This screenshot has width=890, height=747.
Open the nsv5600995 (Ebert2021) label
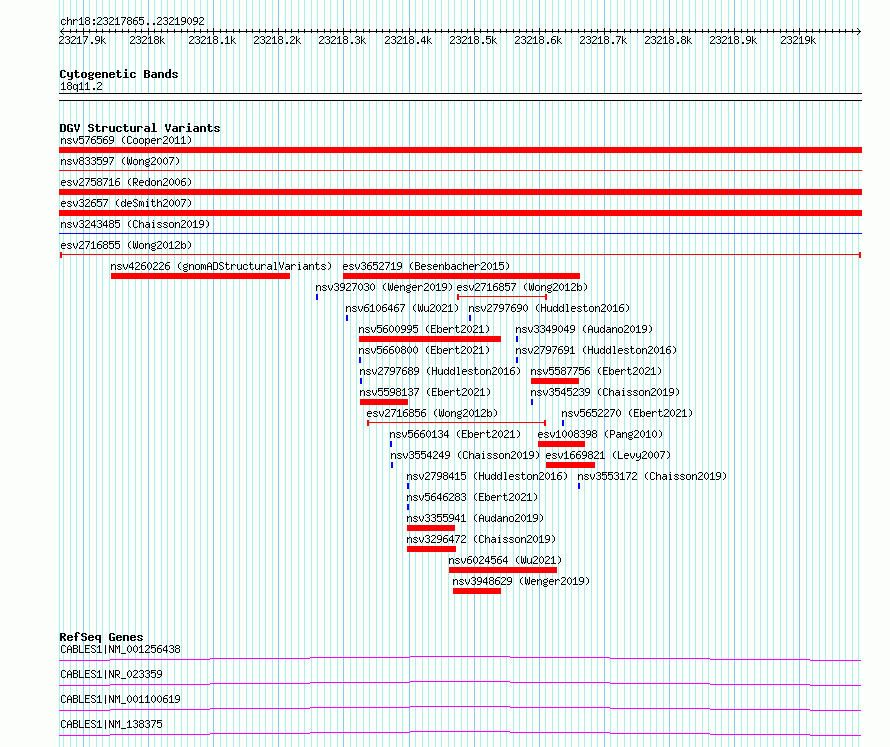click(424, 329)
